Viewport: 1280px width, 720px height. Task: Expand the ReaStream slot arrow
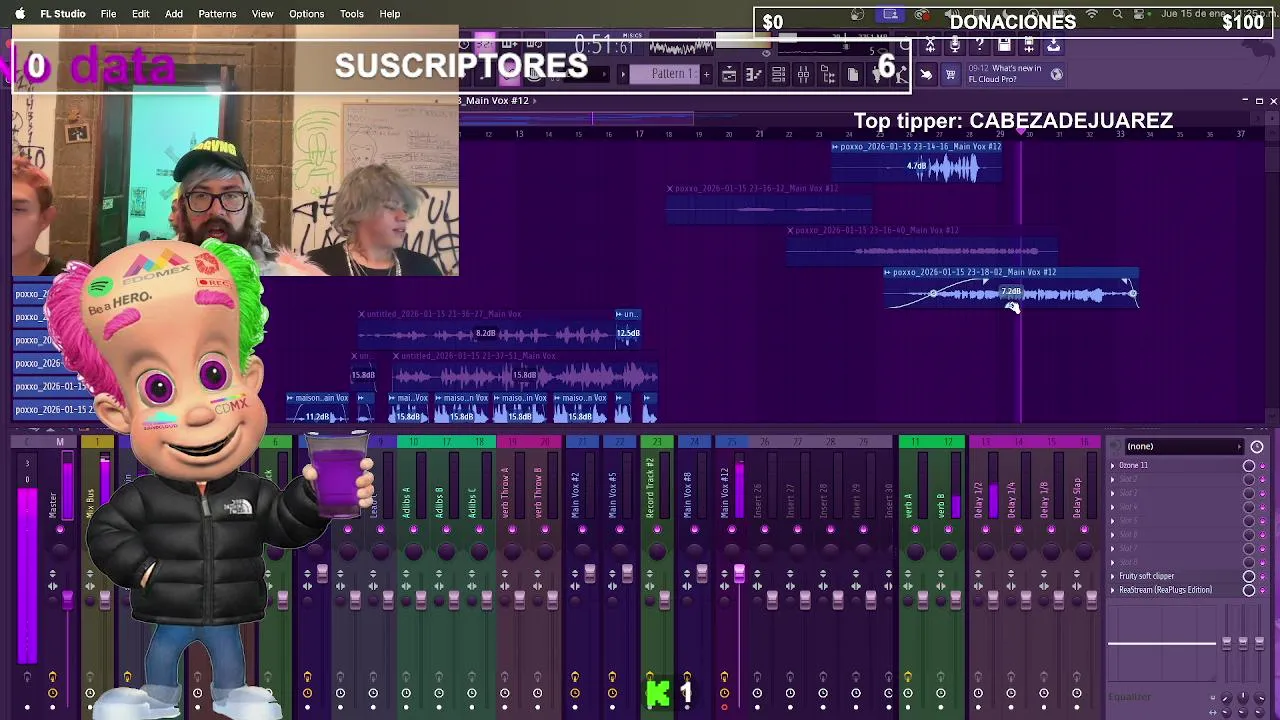(1112, 591)
